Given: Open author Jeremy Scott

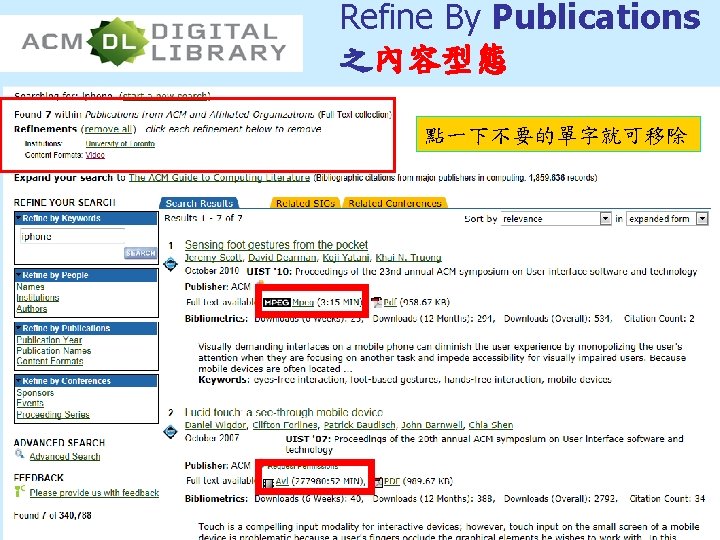Looking at the screenshot, I should pos(214,258).
